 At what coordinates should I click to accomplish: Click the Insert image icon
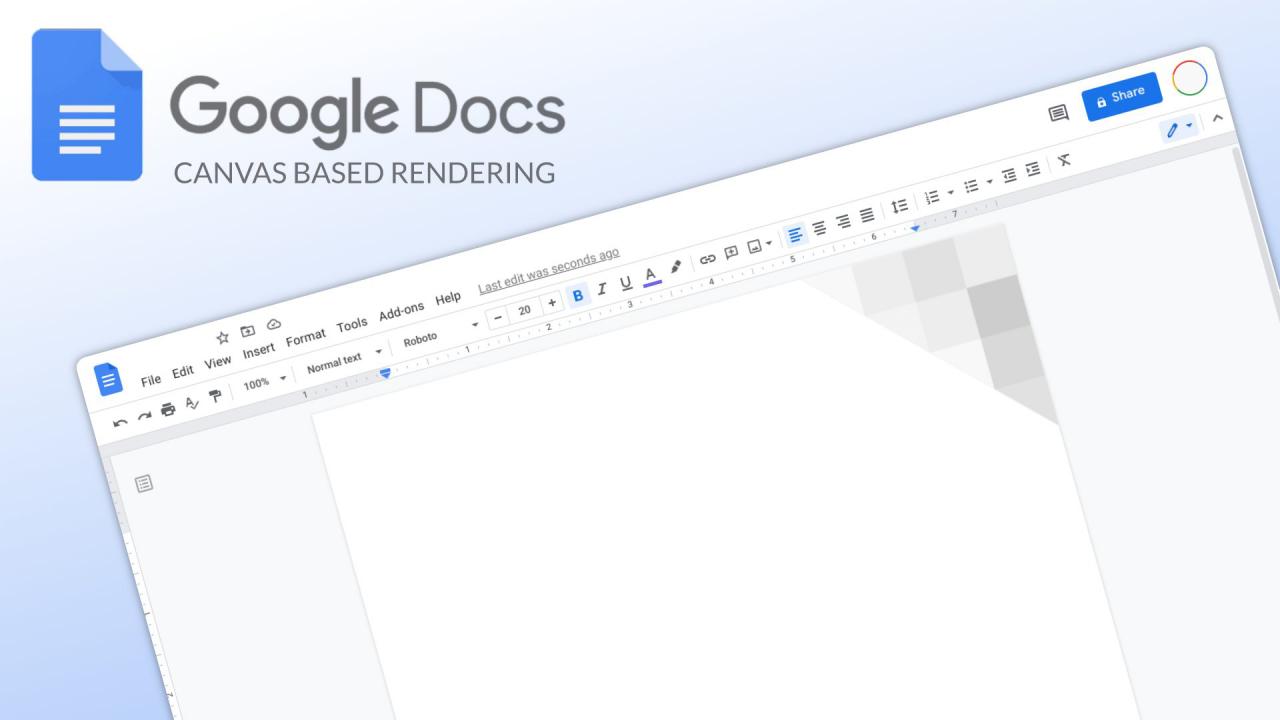click(754, 245)
